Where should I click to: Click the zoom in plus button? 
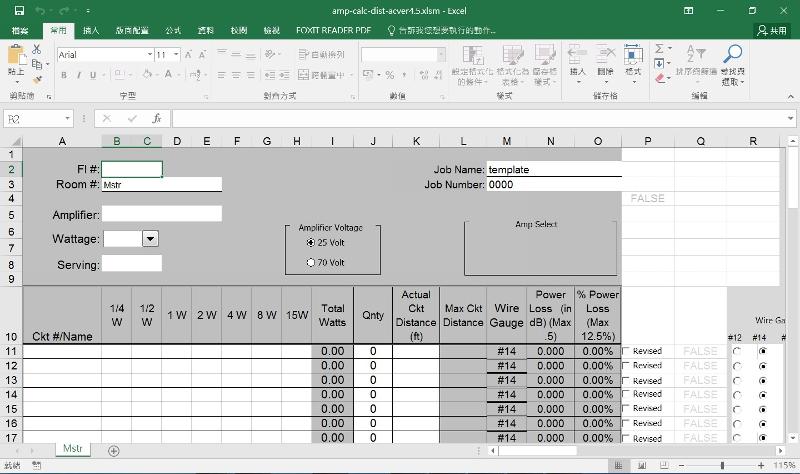(762, 466)
